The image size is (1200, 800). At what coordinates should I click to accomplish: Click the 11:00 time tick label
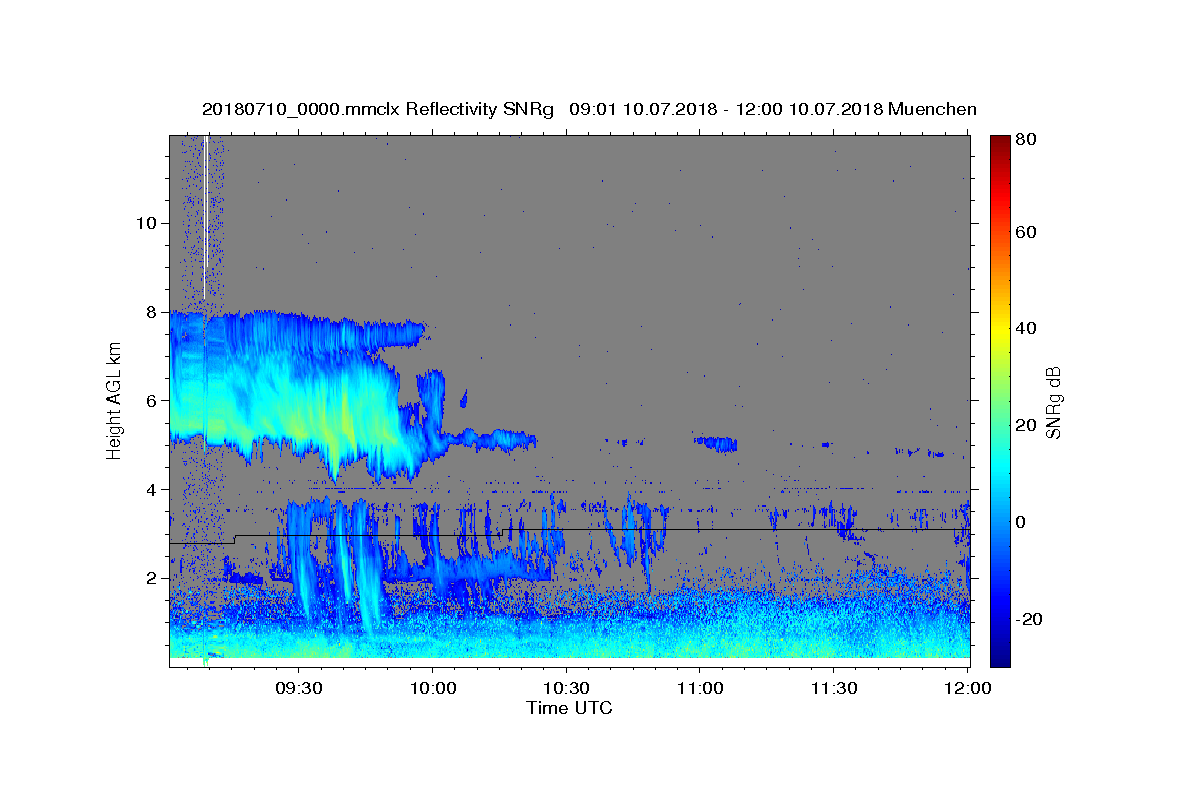click(700, 690)
